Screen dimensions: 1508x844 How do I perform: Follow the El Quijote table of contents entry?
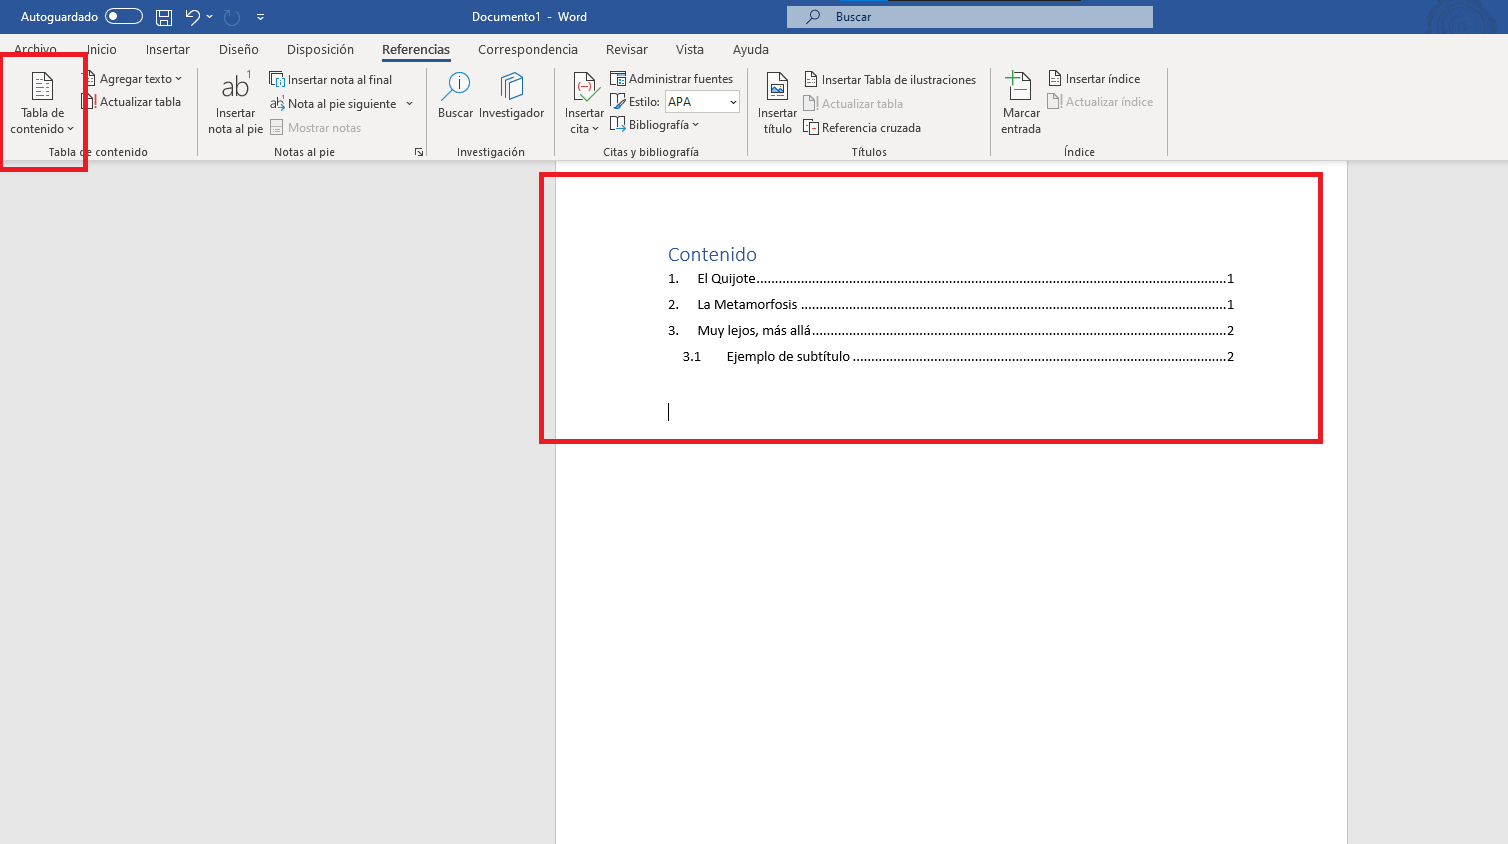pos(951,279)
